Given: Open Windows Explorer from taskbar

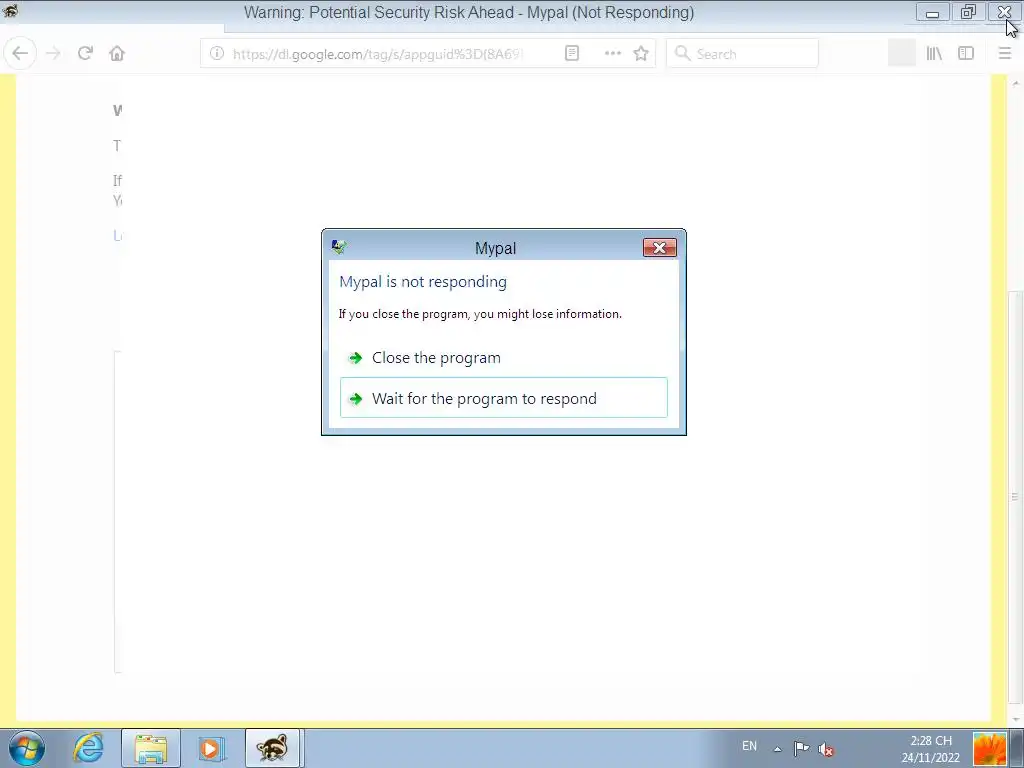Looking at the screenshot, I should point(150,748).
